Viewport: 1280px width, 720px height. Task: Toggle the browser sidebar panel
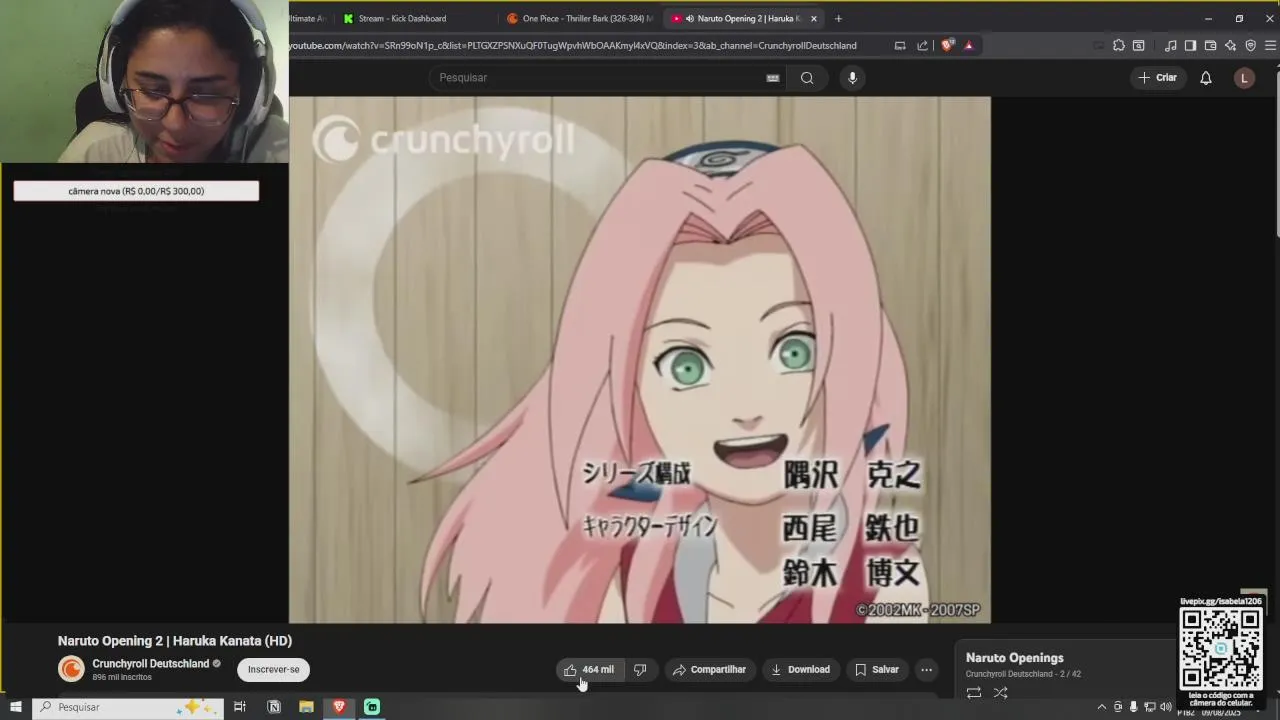pyautogui.click(x=1190, y=45)
